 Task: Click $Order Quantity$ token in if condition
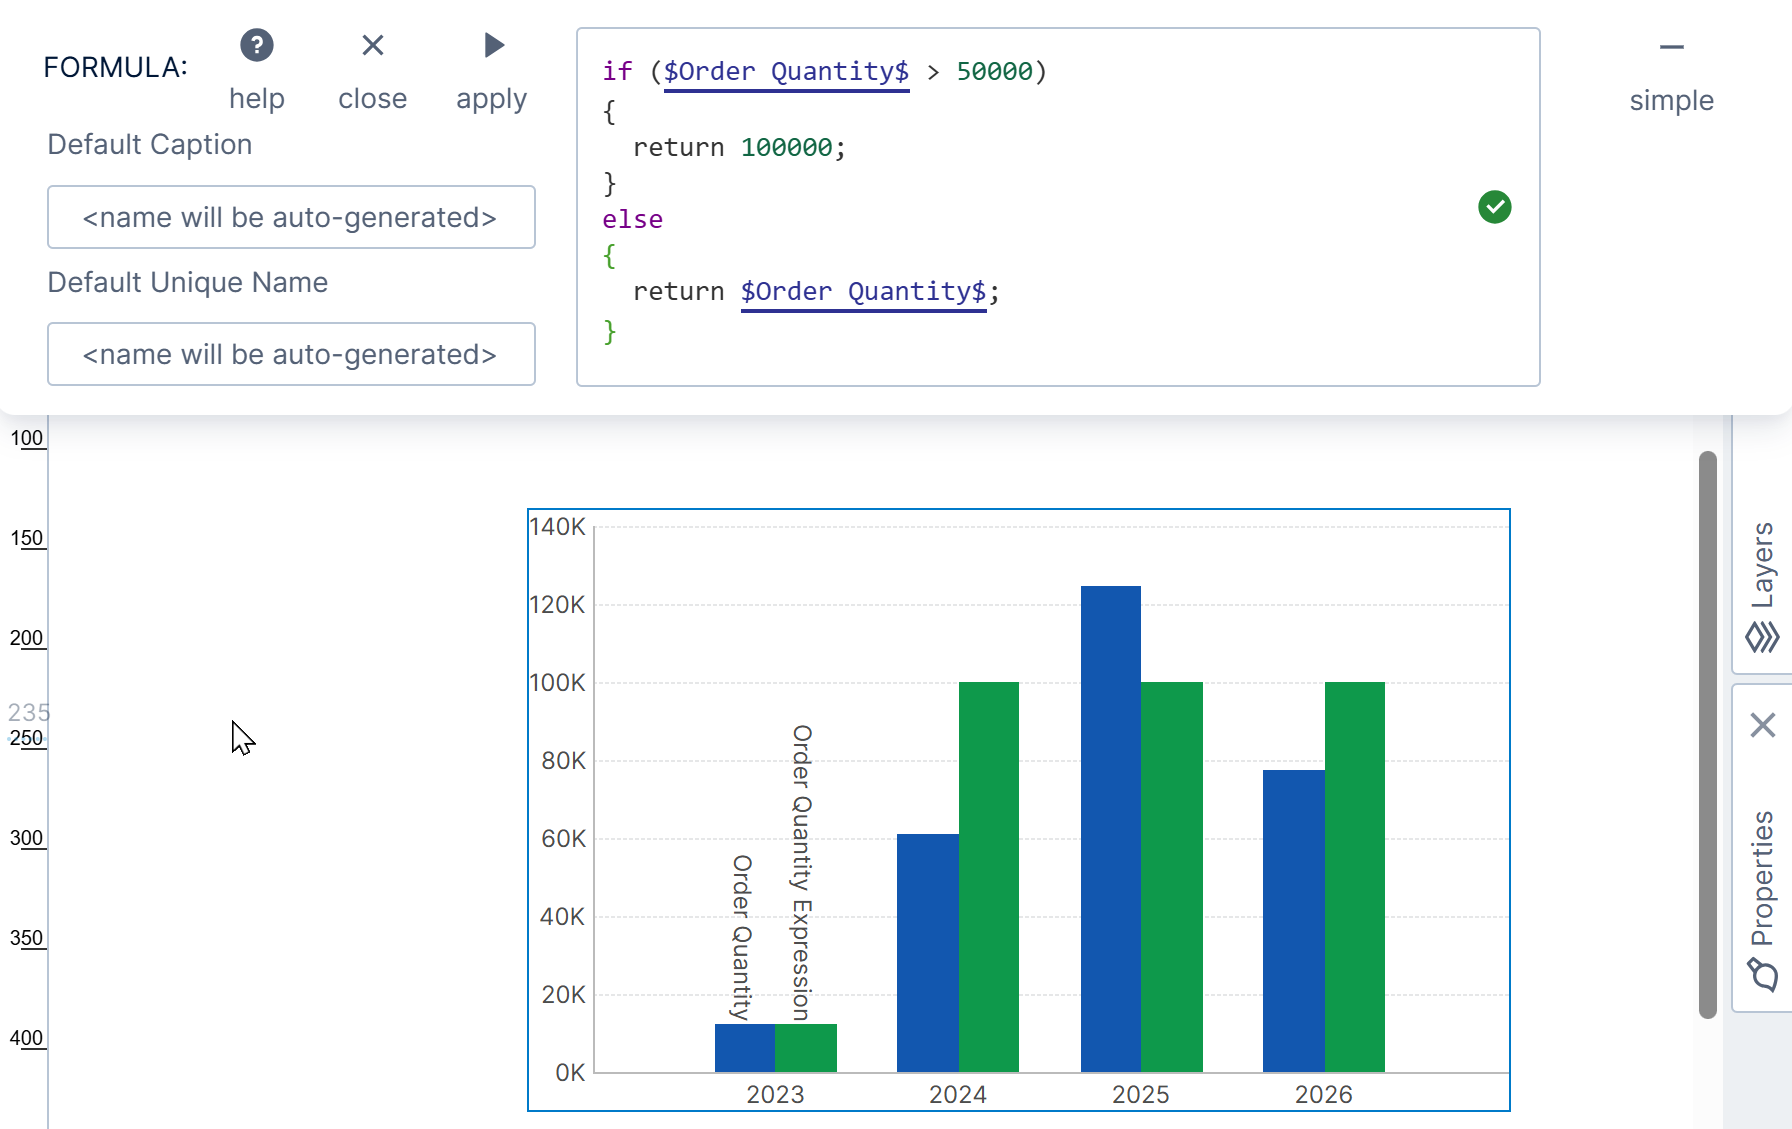point(786,72)
